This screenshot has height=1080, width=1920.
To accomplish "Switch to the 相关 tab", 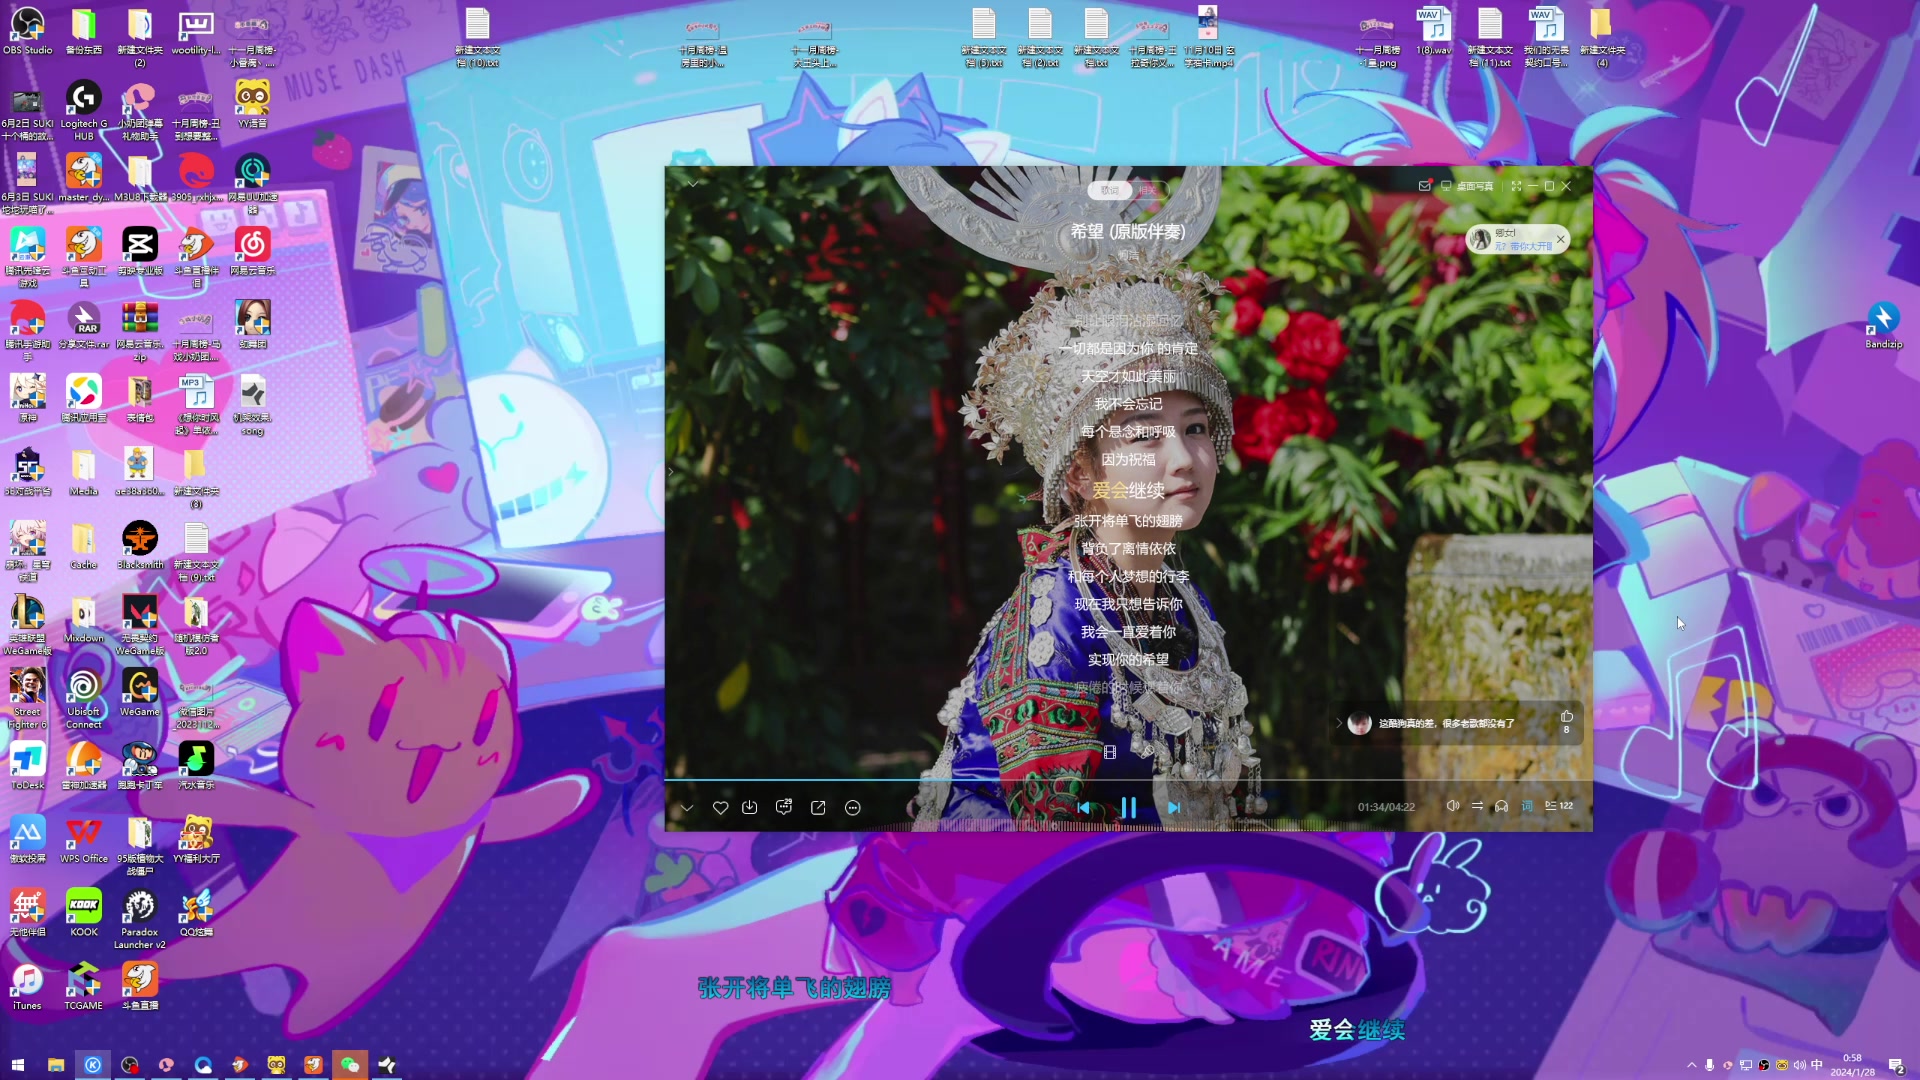I will click(x=1147, y=190).
